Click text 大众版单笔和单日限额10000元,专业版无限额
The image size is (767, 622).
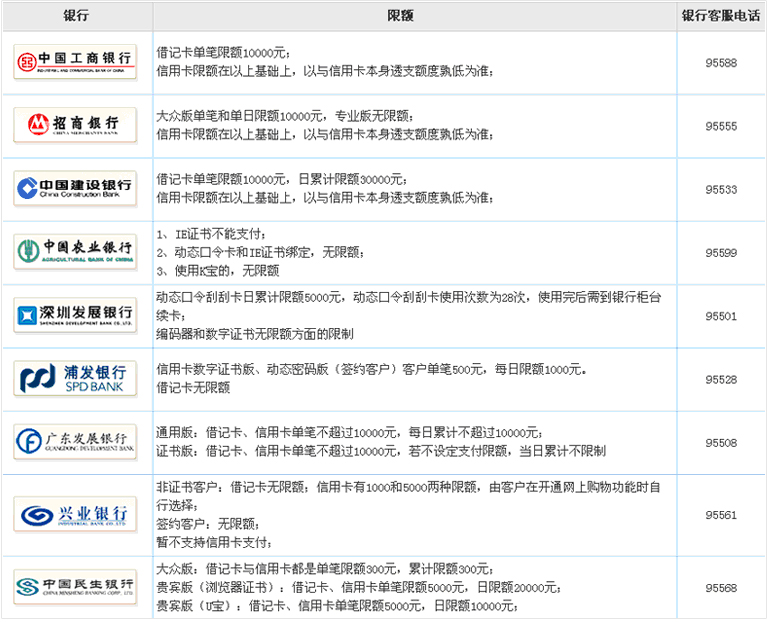pos(285,116)
